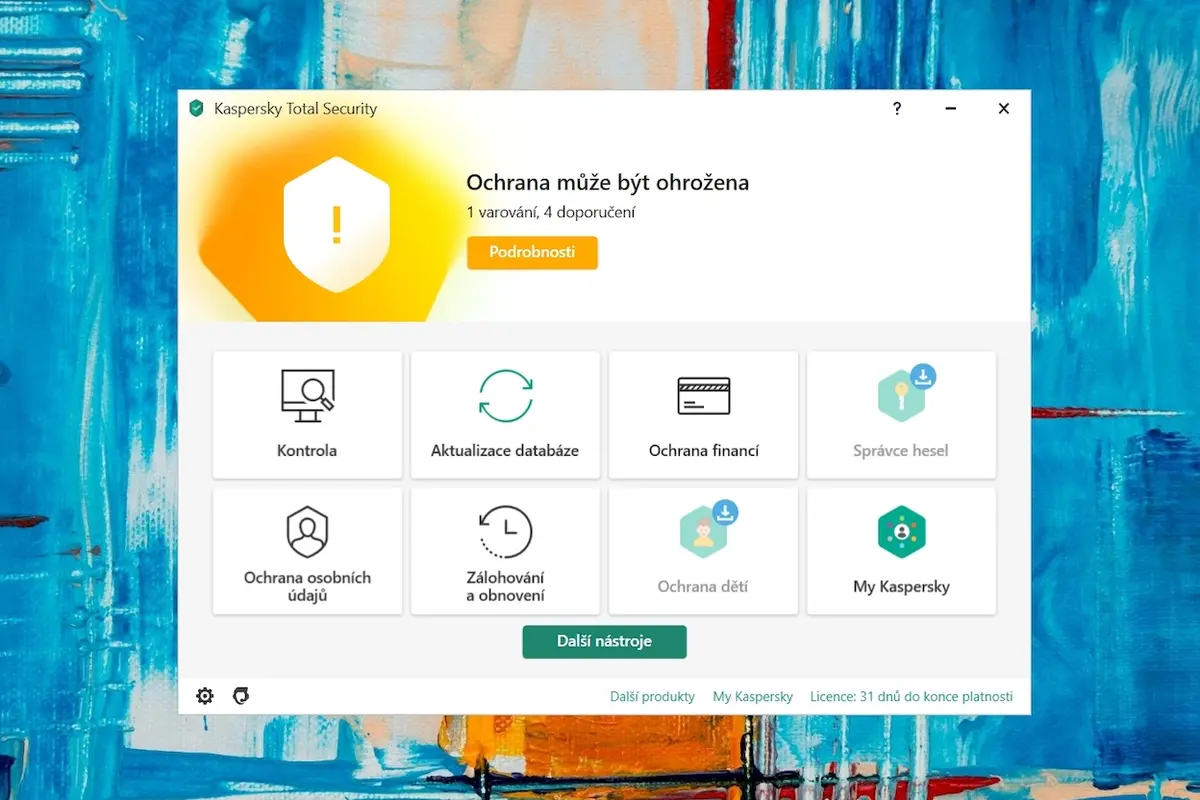Click the download badge on Ochrana dětí
This screenshot has height=800, width=1200.
tap(726, 512)
